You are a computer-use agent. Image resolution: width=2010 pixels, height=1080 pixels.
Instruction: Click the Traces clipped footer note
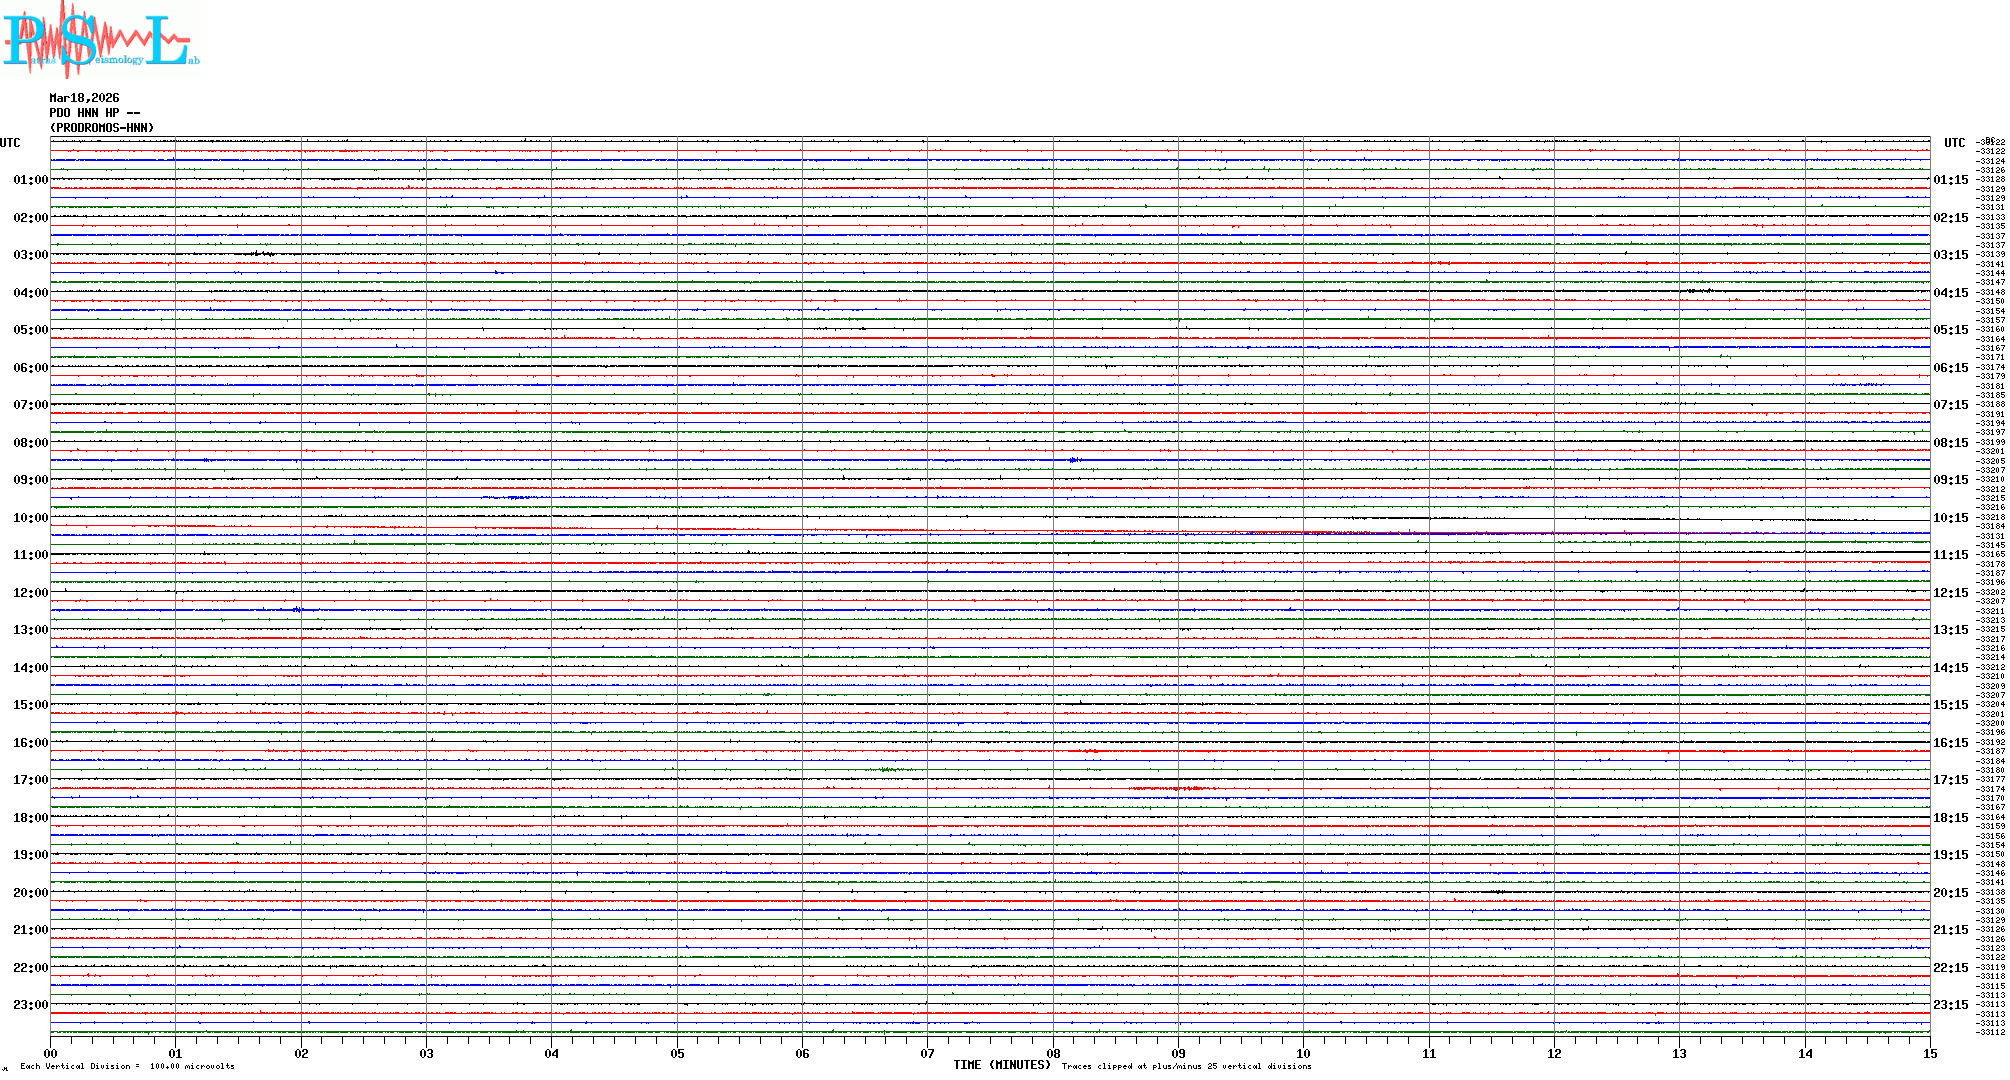[1186, 1067]
